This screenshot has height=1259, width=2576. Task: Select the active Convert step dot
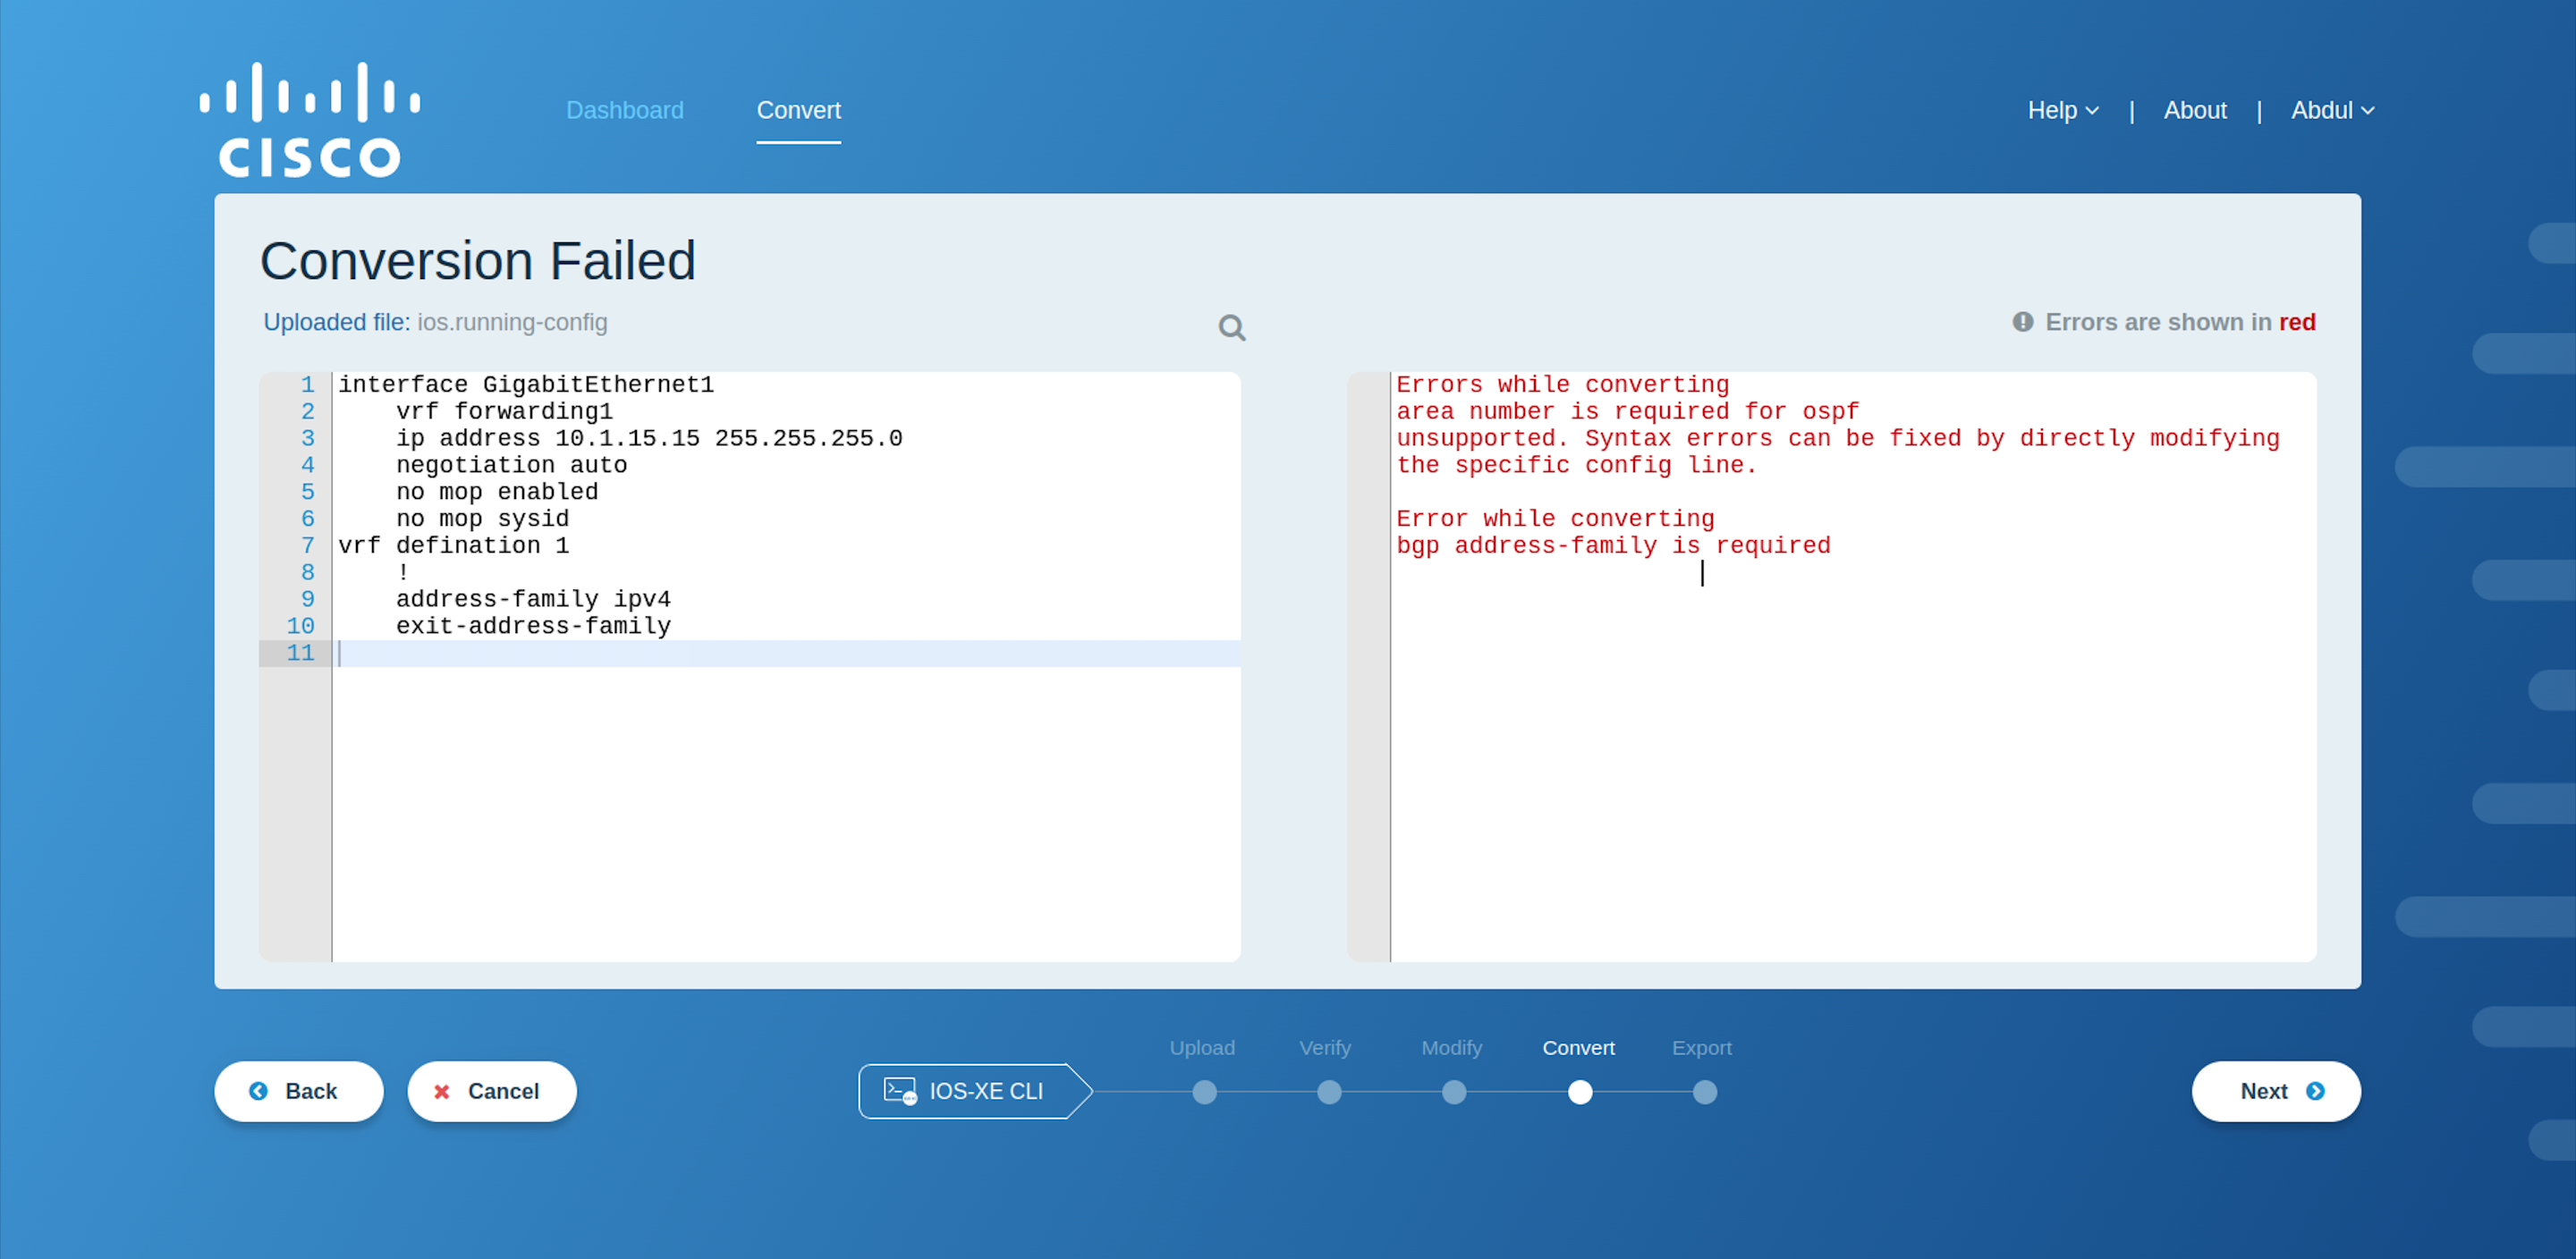[x=1580, y=1092]
